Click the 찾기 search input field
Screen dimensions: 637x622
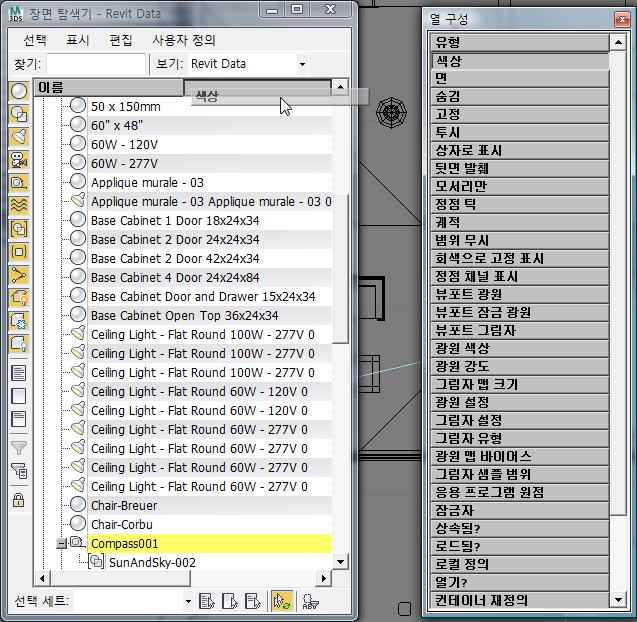tap(96, 64)
